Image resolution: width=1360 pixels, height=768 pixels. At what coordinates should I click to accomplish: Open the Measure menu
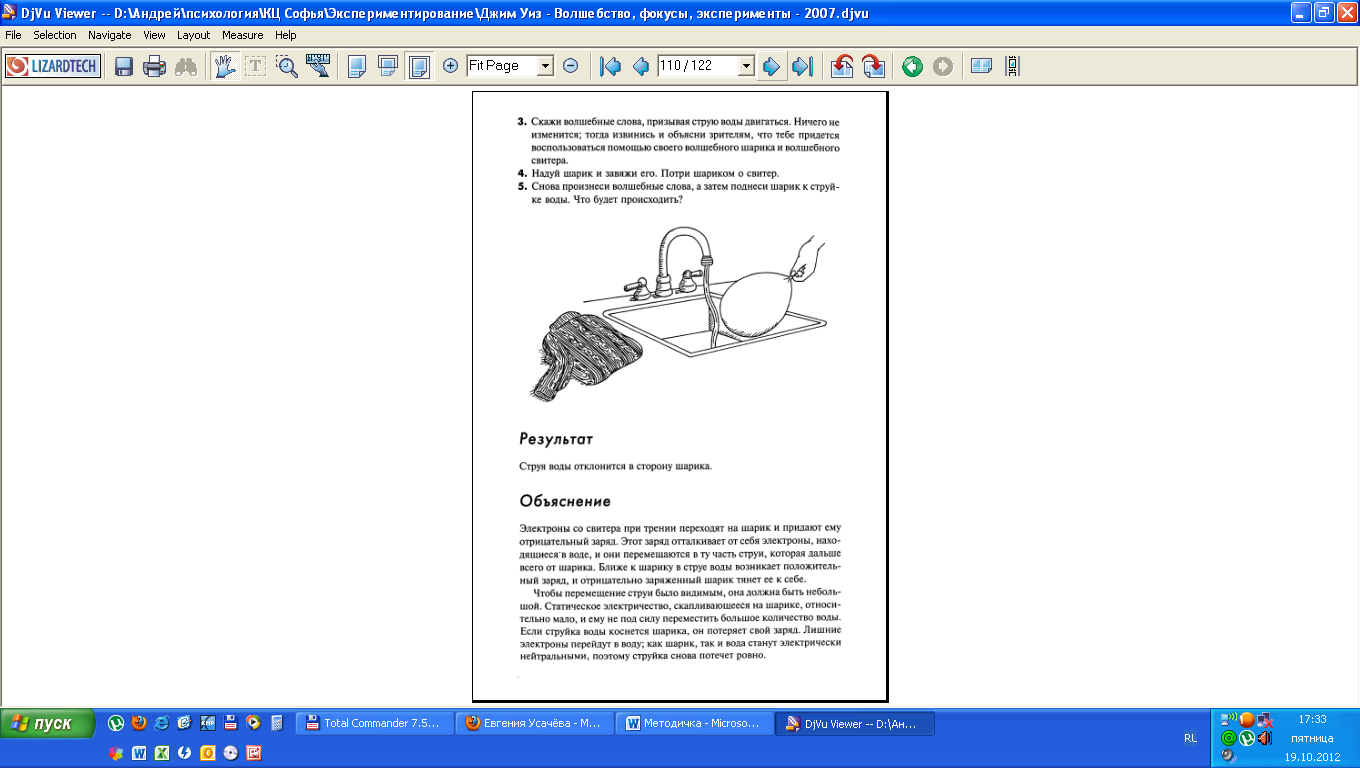point(243,35)
